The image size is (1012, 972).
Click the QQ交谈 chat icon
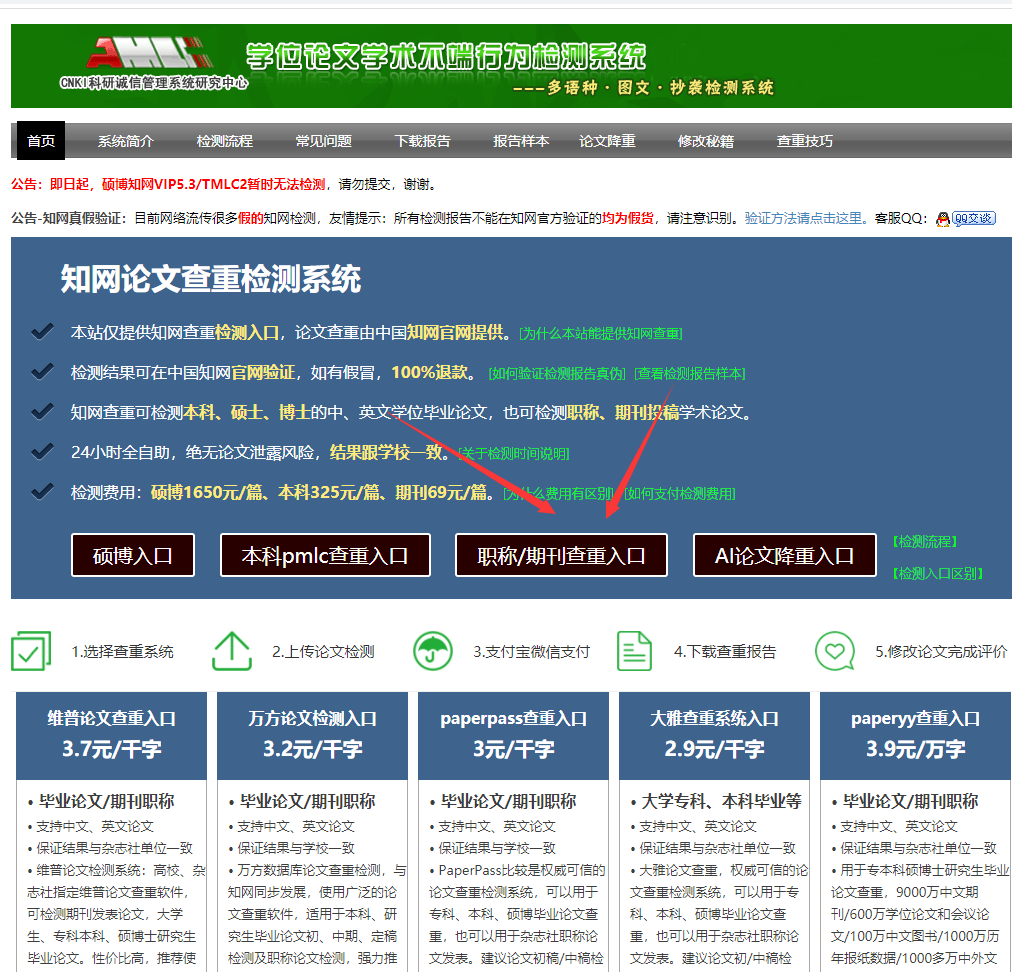click(x=966, y=219)
